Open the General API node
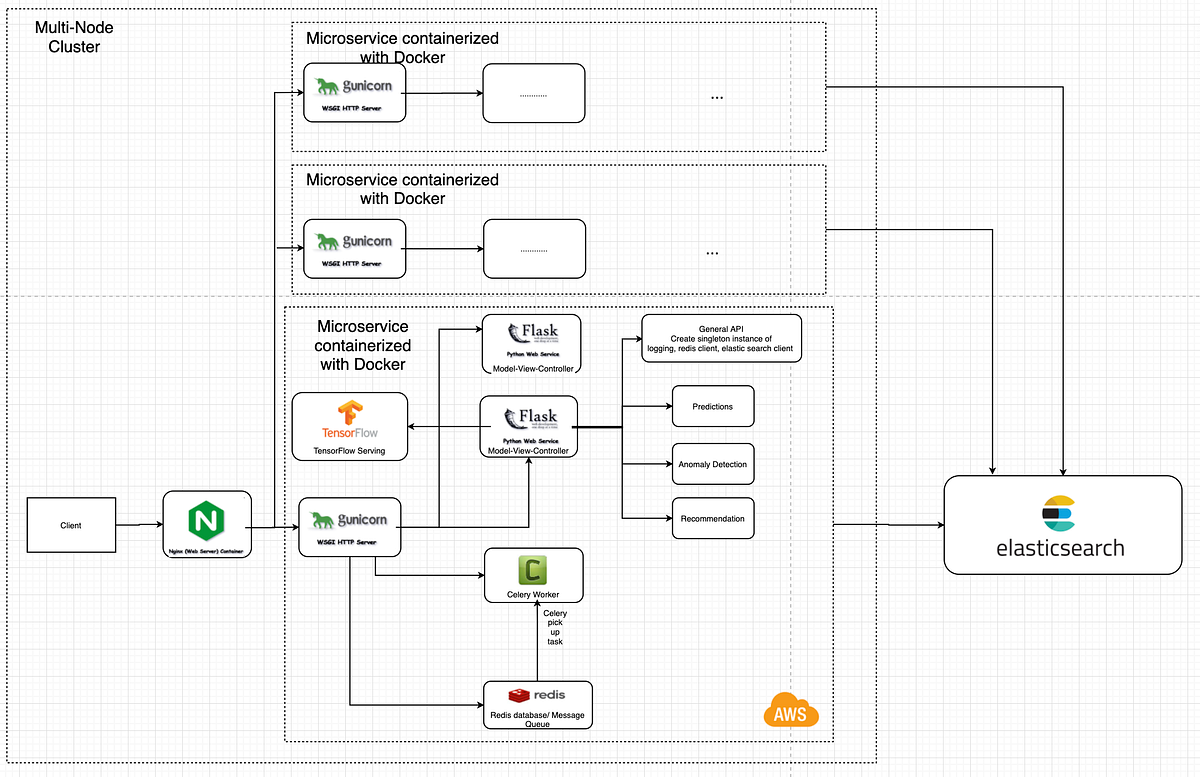The width and height of the screenshot is (1200, 777). (x=721, y=338)
